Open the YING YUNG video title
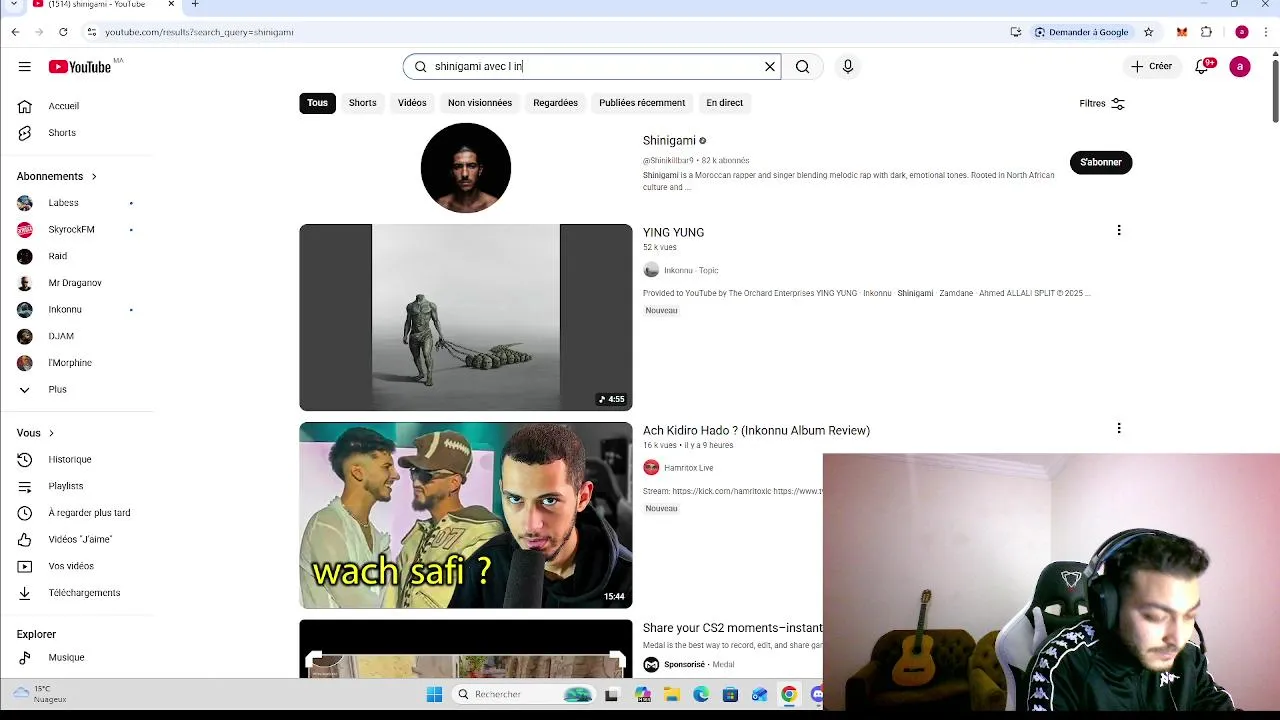The height and width of the screenshot is (720, 1280). (x=673, y=232)
